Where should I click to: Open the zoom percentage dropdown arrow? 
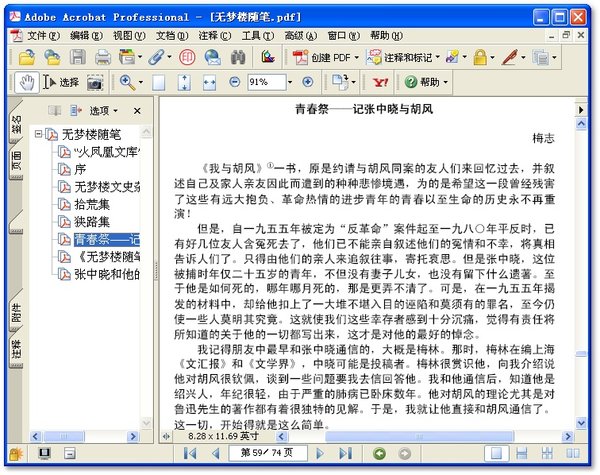(290, 82)
